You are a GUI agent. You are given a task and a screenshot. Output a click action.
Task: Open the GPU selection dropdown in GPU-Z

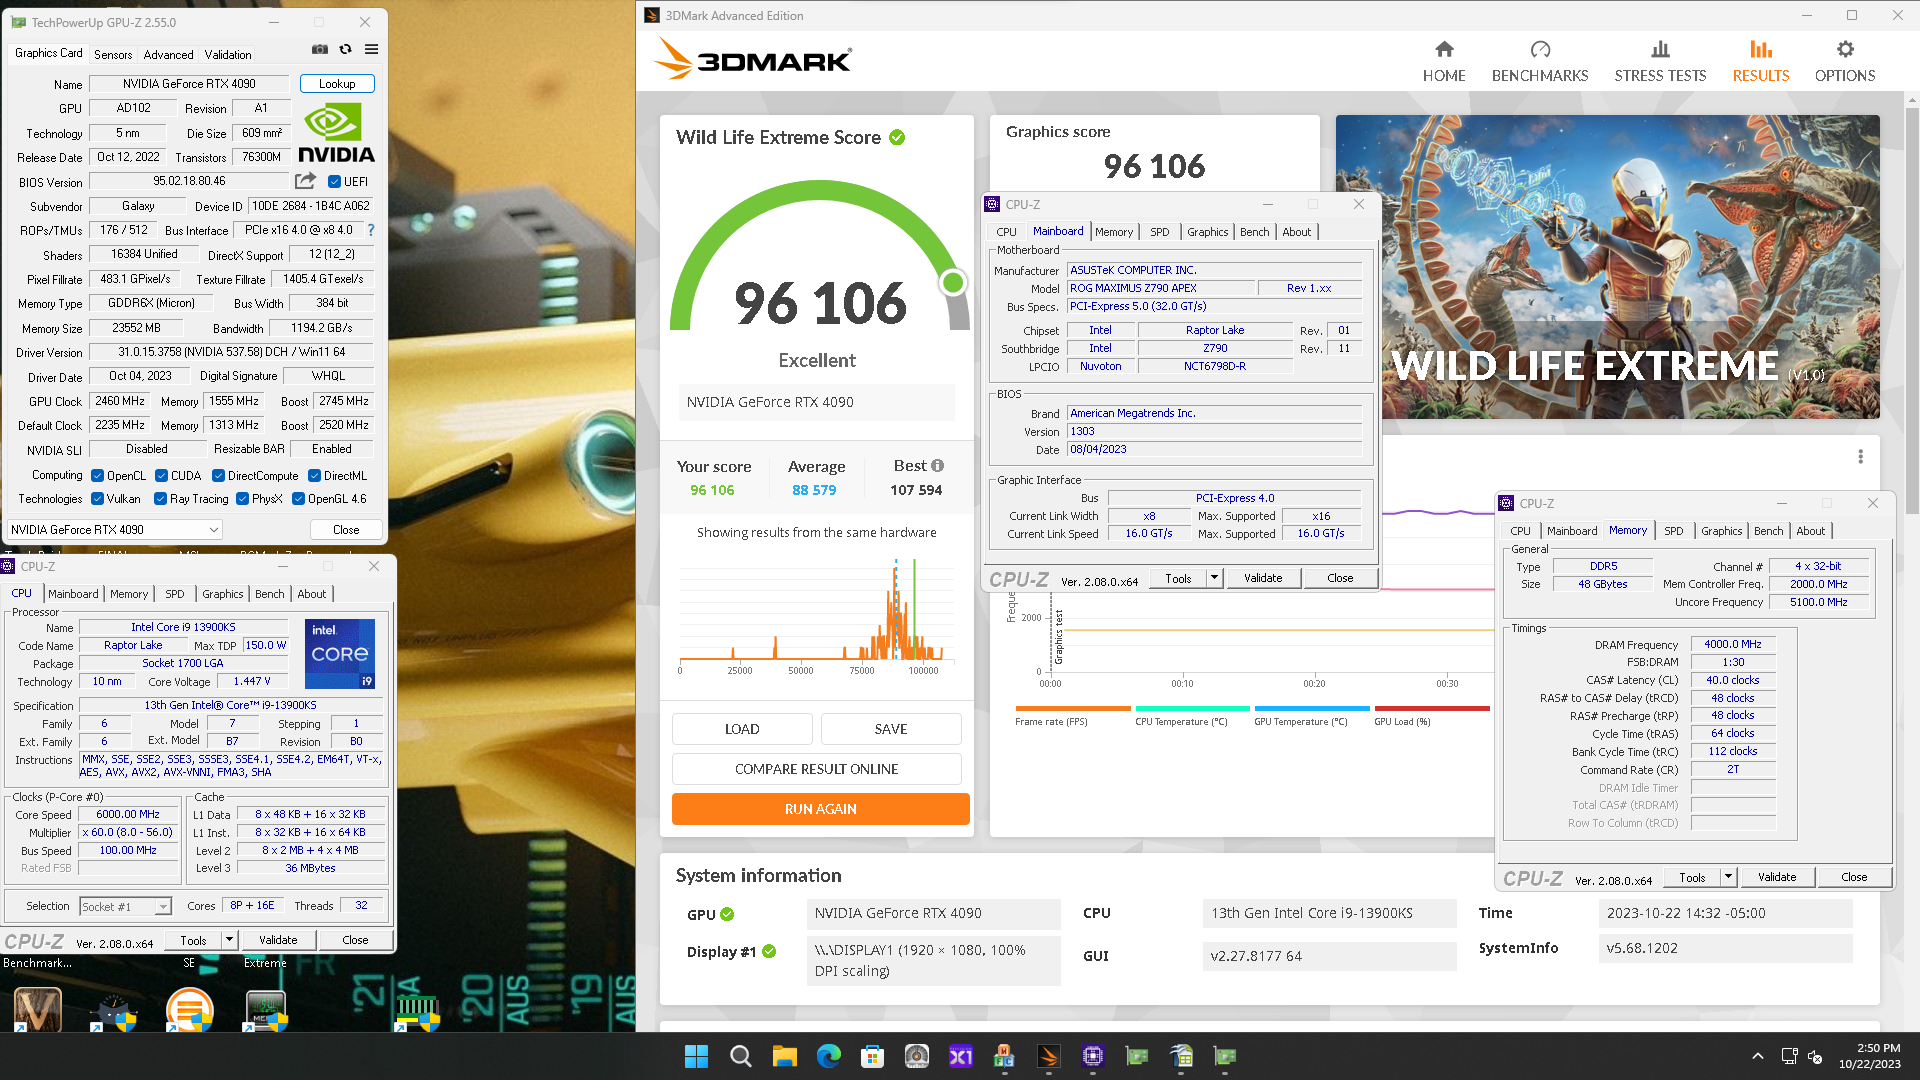(115, 530)
